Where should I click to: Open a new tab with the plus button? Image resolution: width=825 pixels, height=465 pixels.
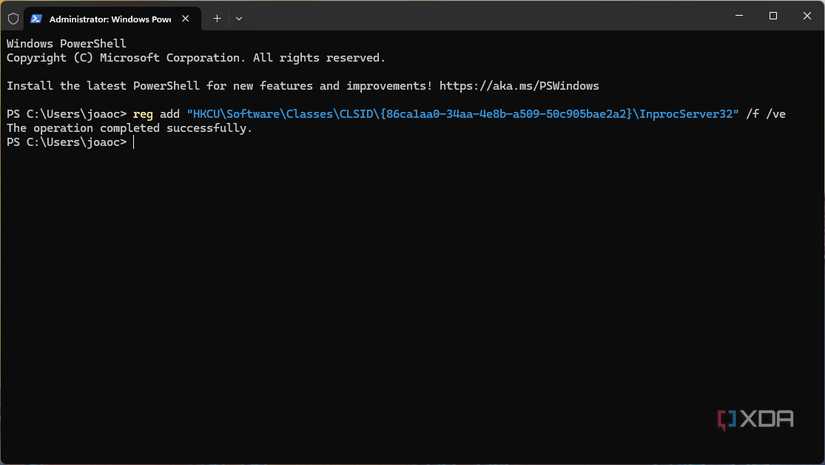point(217,18)
